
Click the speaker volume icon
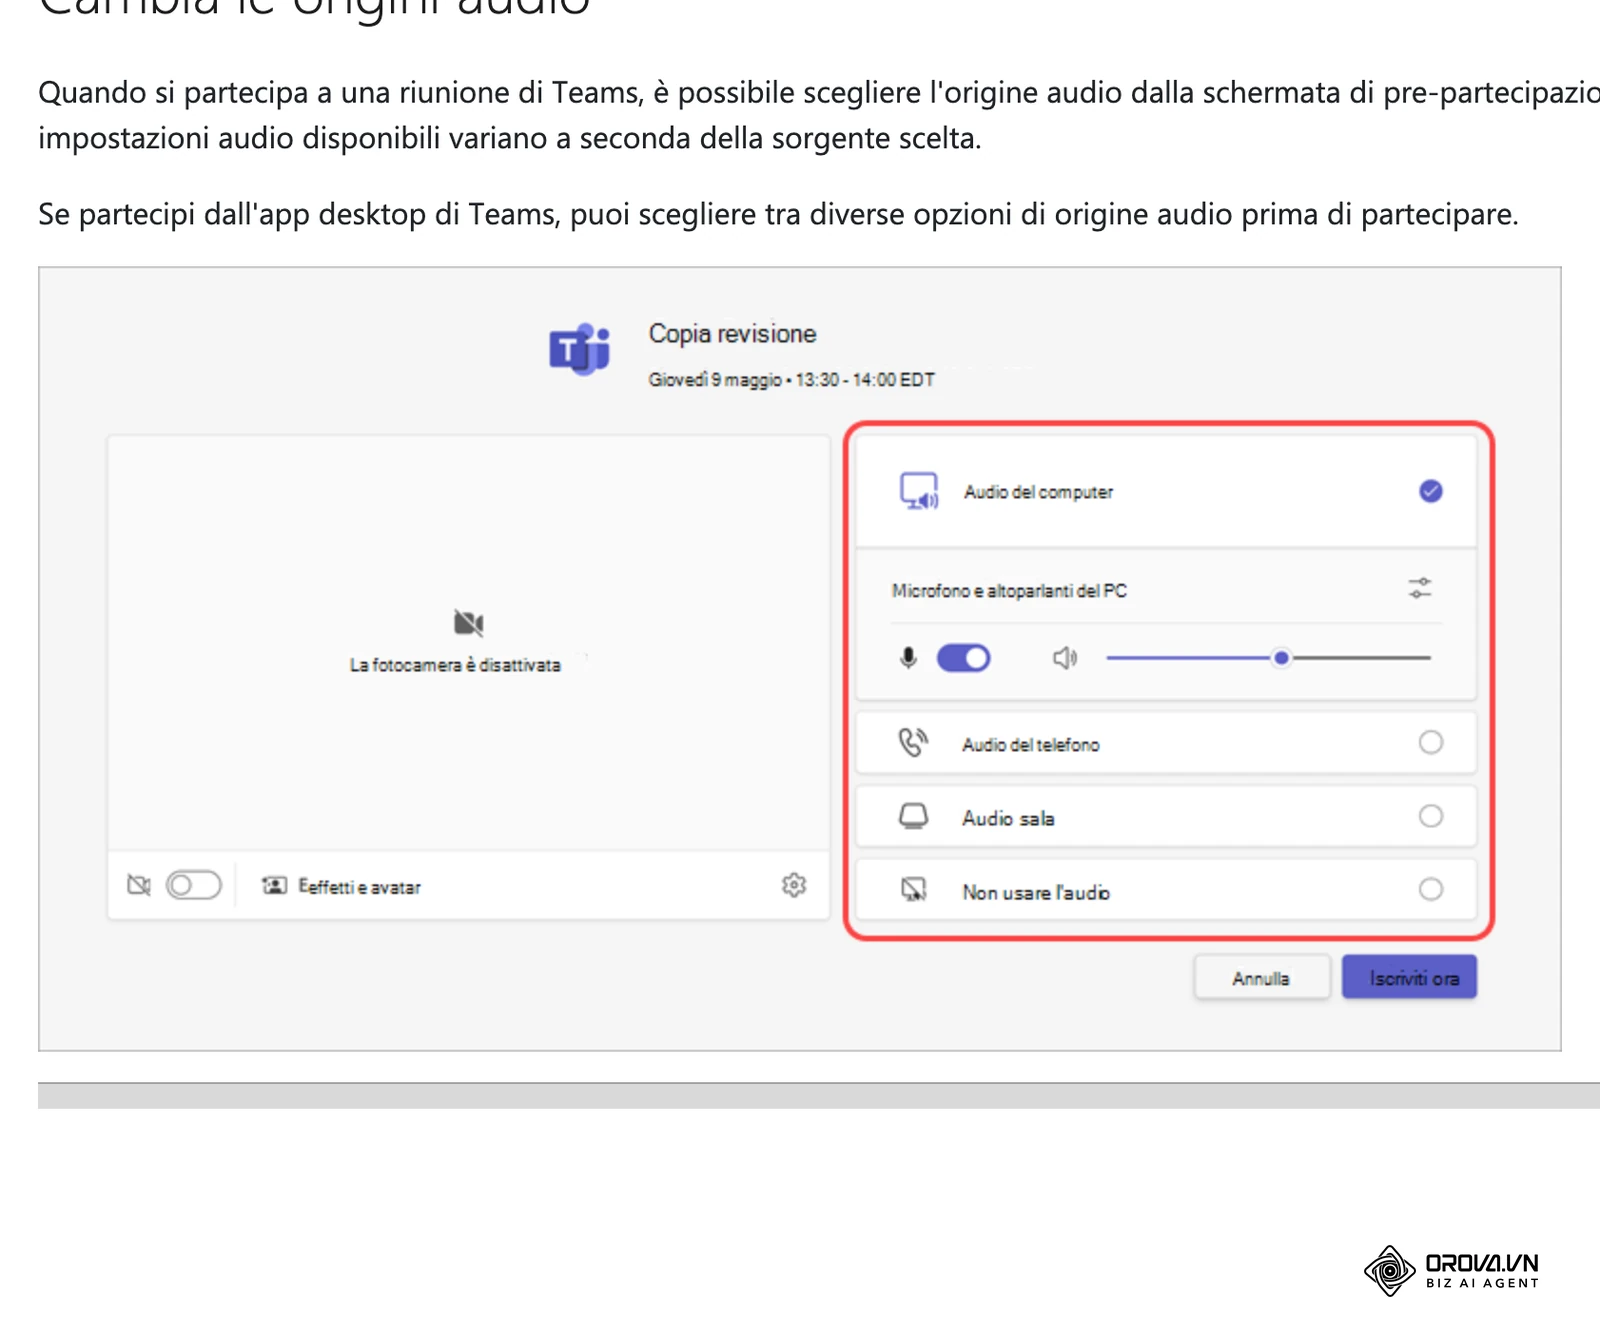(x=1065, y=658)
